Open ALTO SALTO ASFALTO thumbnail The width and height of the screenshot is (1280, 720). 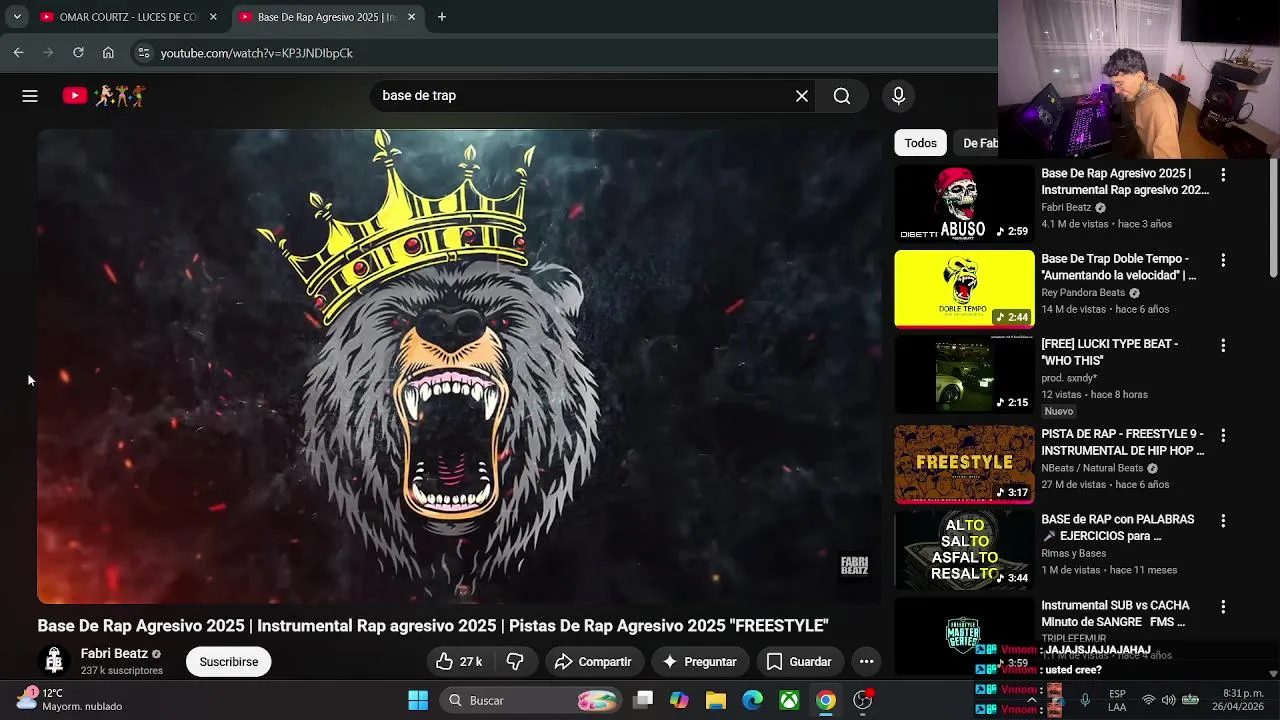pyautogui.click(x=964, y=550)
